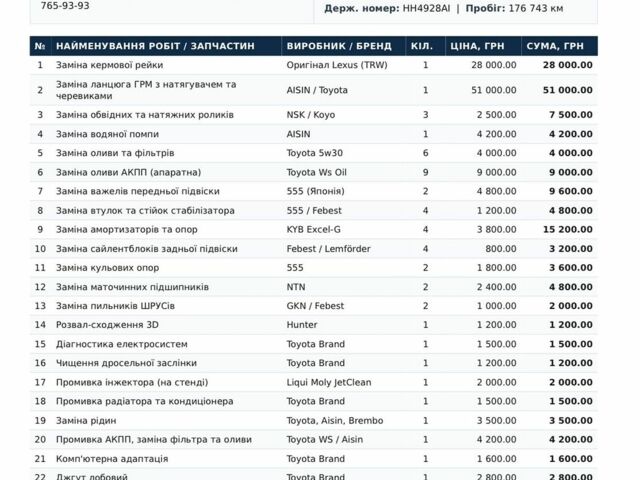Select 'Заміна пильників ШРУСів' row text
Image resolution: width=640 pixels, height=480 pixels.
(x=115, y=306)
